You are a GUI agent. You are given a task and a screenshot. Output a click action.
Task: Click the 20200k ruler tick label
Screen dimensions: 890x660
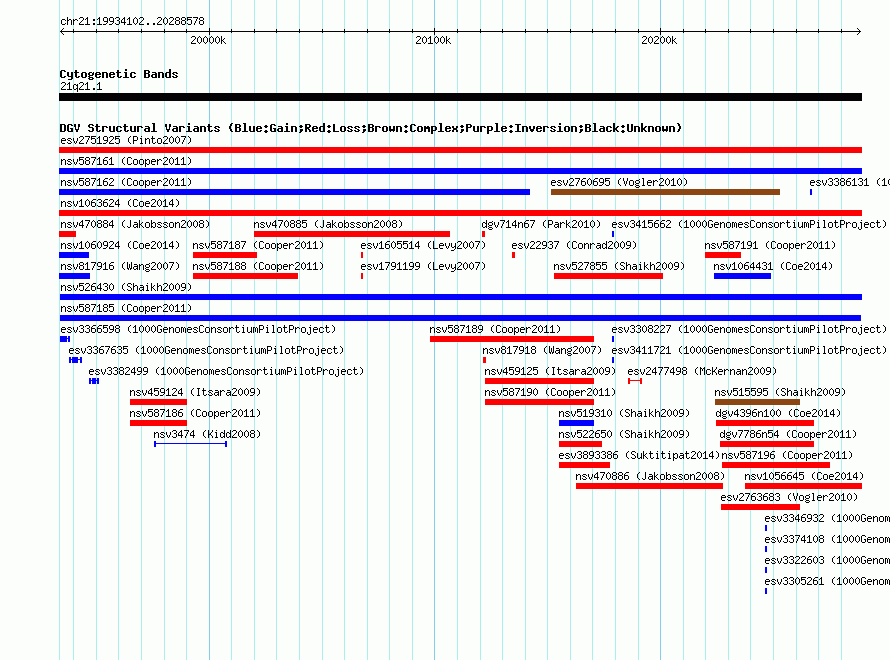coord(659,40)
